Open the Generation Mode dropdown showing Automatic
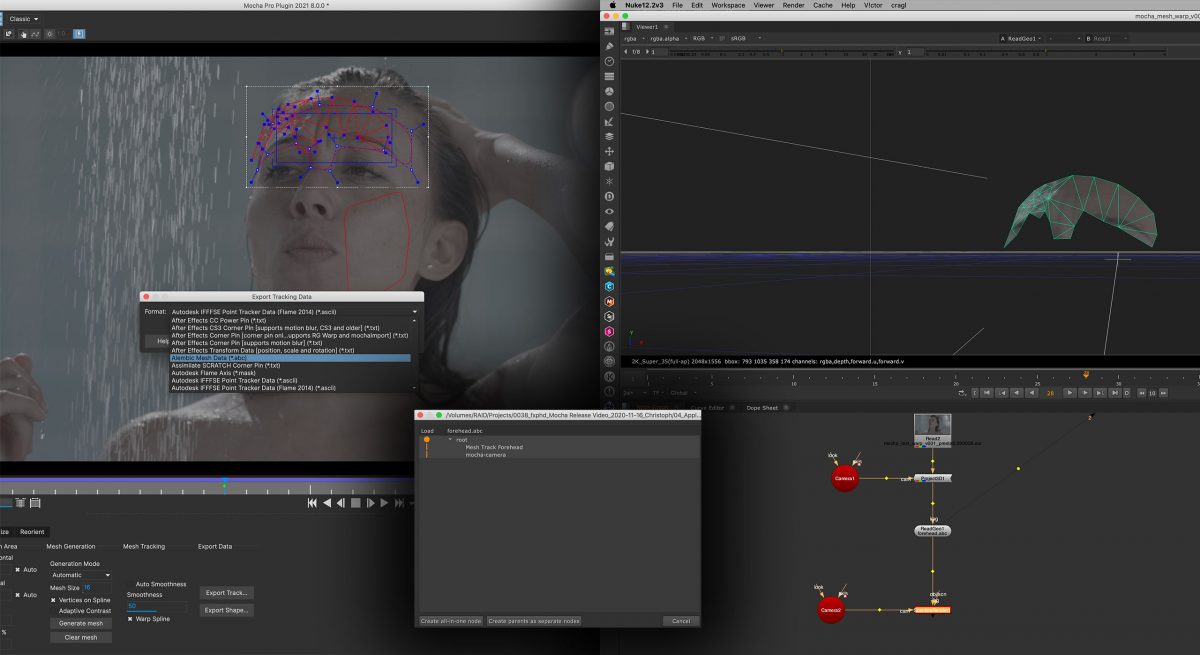Image resolution: width=1200 pixels, height=655 pixels. coord(80,575)
